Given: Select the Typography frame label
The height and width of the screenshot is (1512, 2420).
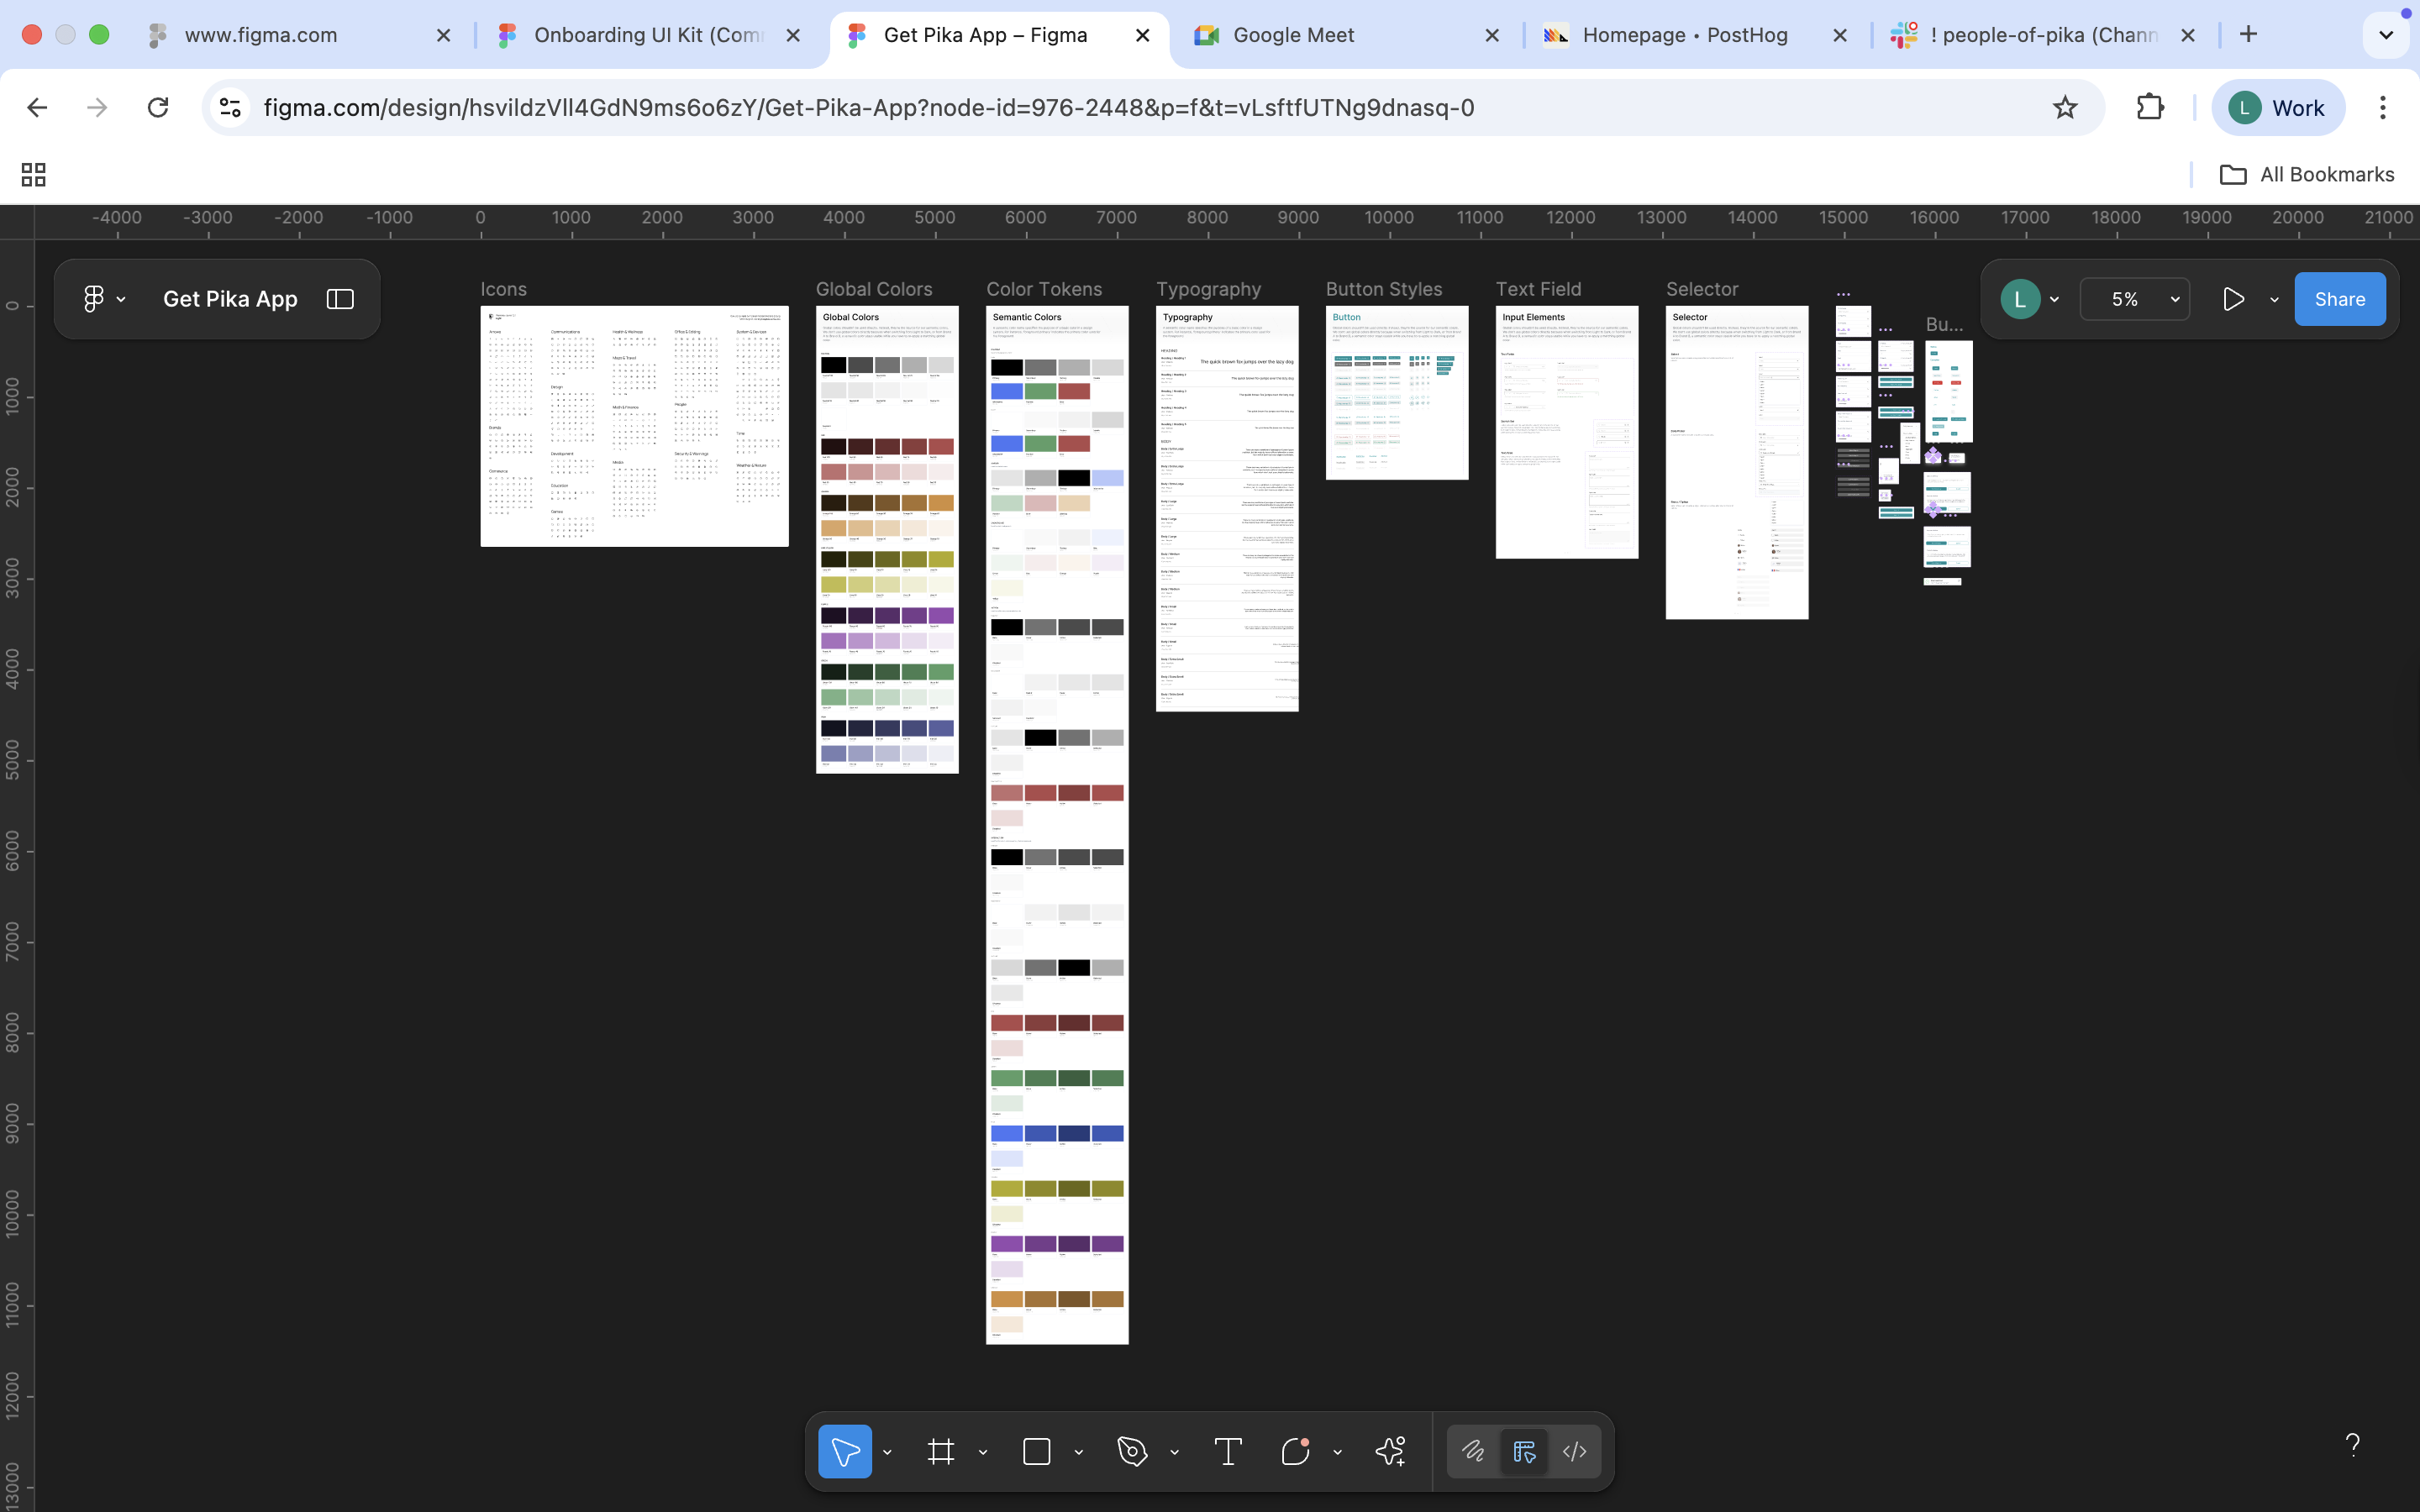Looking at the screenshot, I should pos(1209,289).
